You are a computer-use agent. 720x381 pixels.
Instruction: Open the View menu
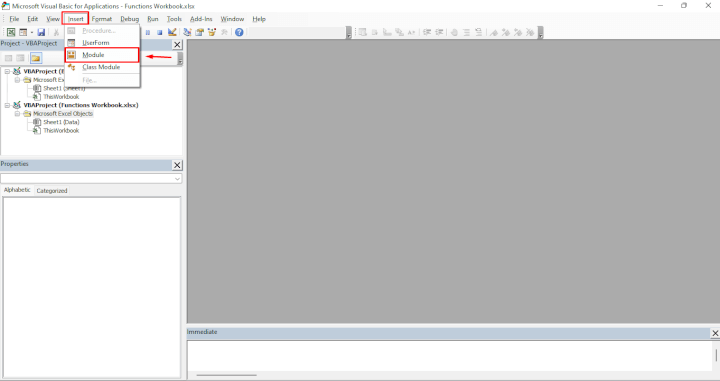53,19
